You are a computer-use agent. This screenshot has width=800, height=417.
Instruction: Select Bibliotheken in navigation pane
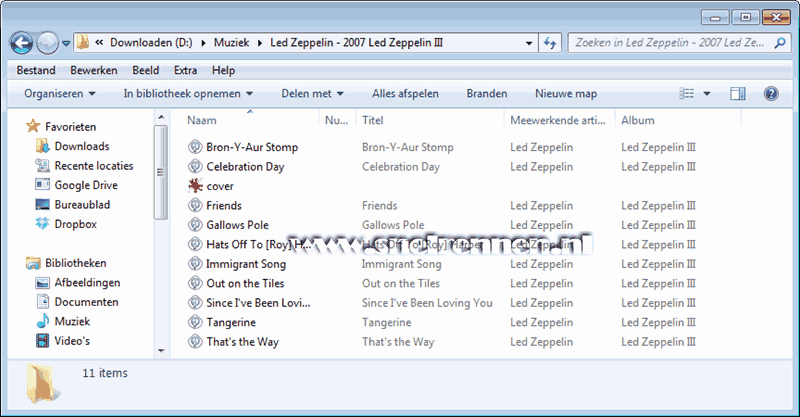(76, 263)
